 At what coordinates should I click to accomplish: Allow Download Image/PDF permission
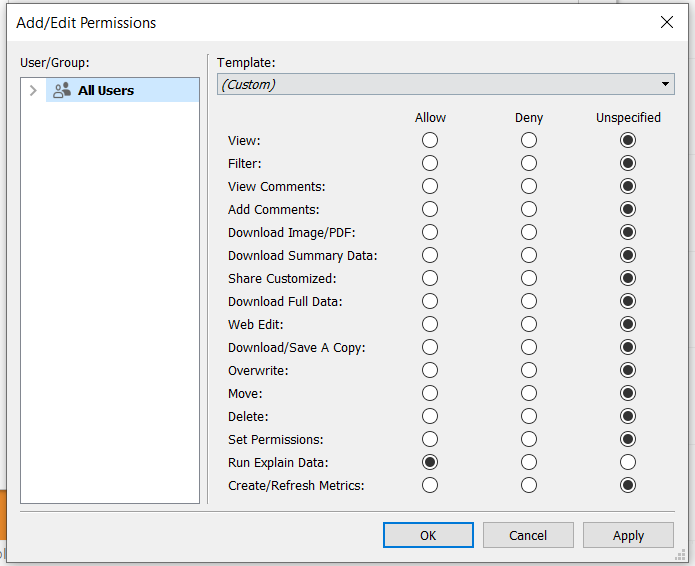[430, 232]
